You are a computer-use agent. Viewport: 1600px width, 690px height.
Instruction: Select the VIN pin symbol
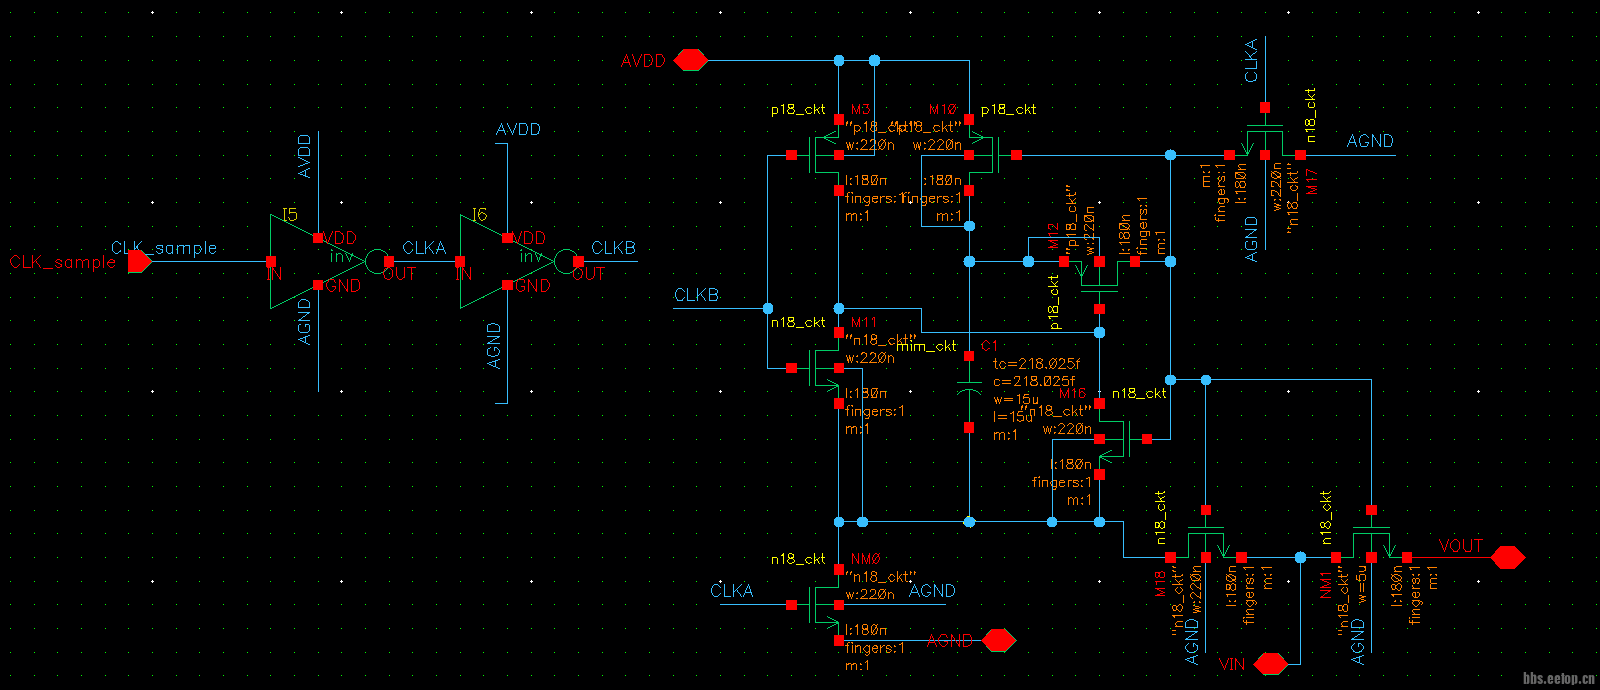pyautogui.click(x=1270, y=664)
